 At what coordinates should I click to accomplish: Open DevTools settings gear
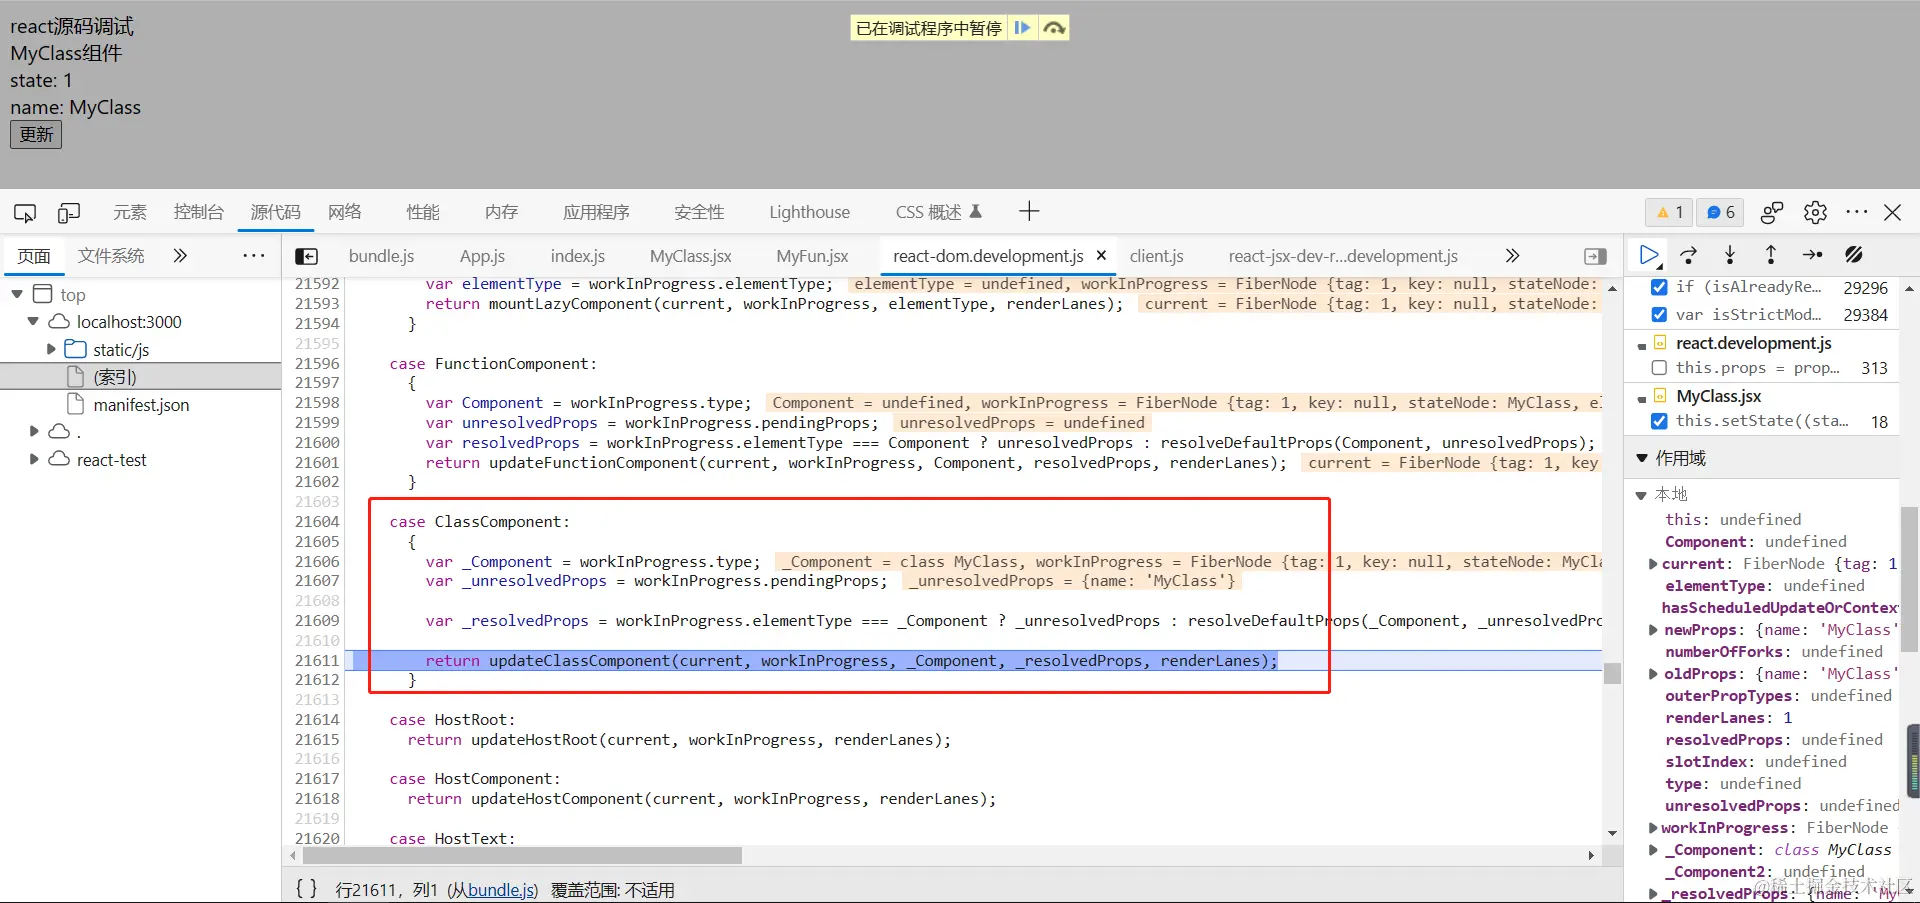1815,212
